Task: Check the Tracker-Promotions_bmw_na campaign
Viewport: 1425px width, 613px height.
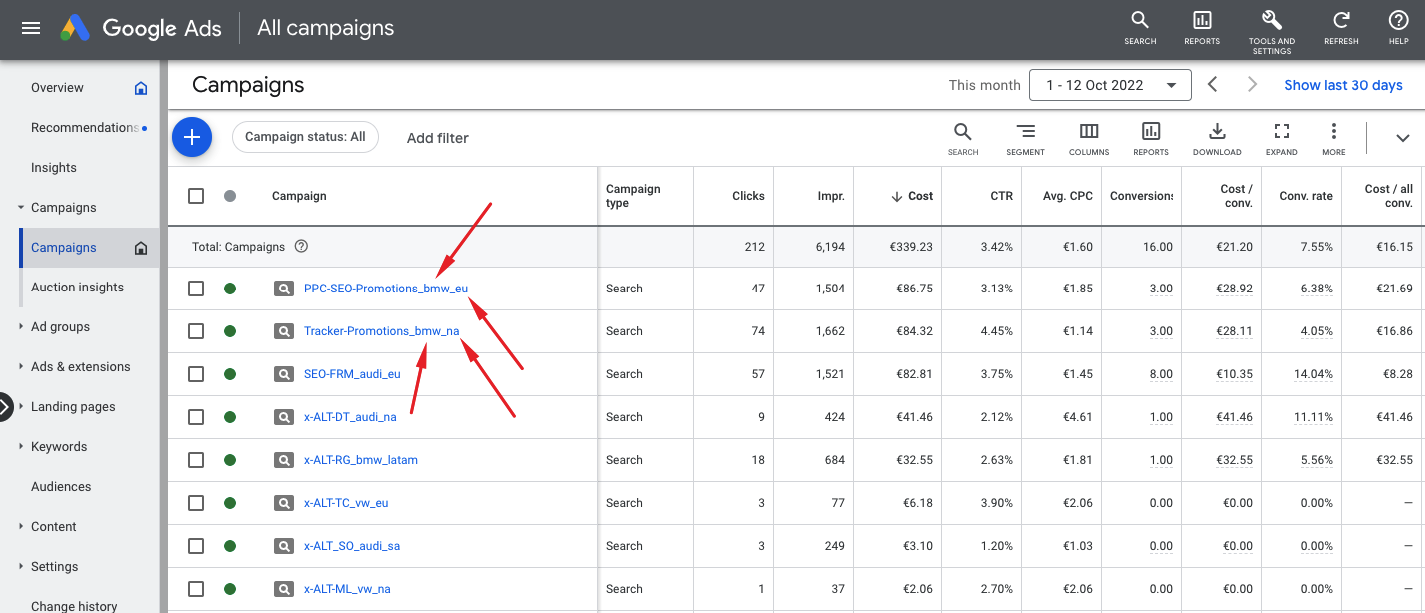Action: coord(196,331)
